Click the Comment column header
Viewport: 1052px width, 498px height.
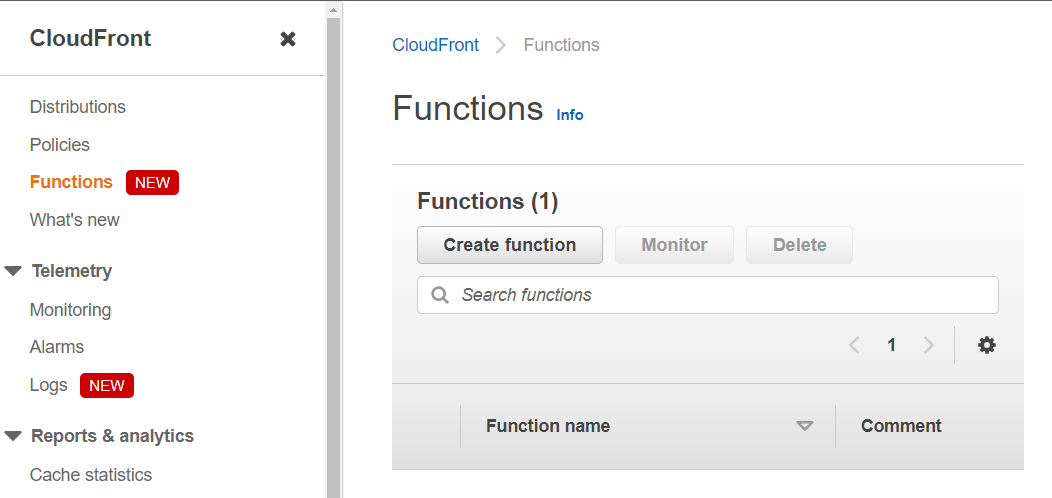901,426
